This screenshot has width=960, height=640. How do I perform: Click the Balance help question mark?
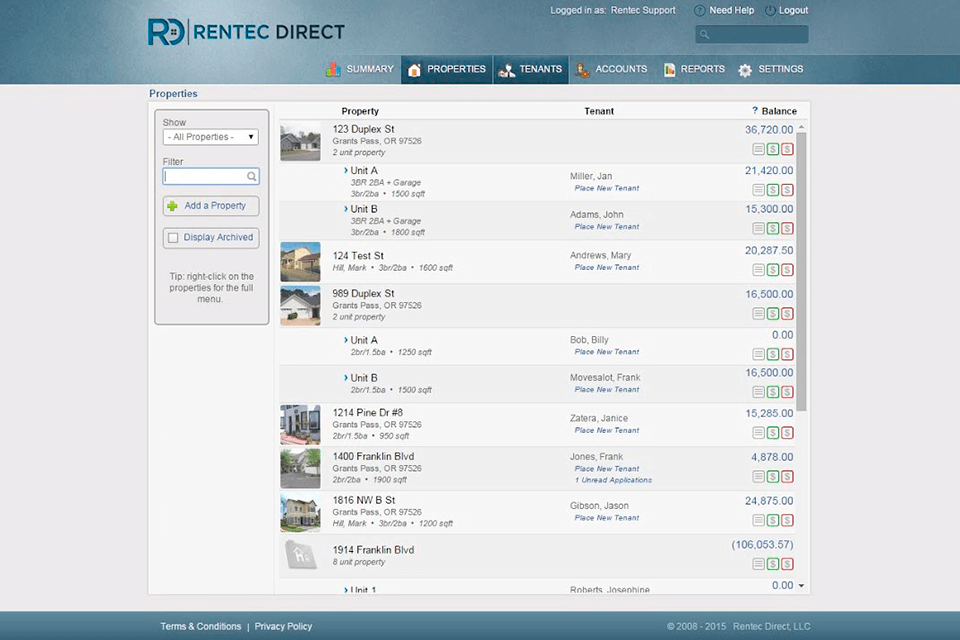755,111
